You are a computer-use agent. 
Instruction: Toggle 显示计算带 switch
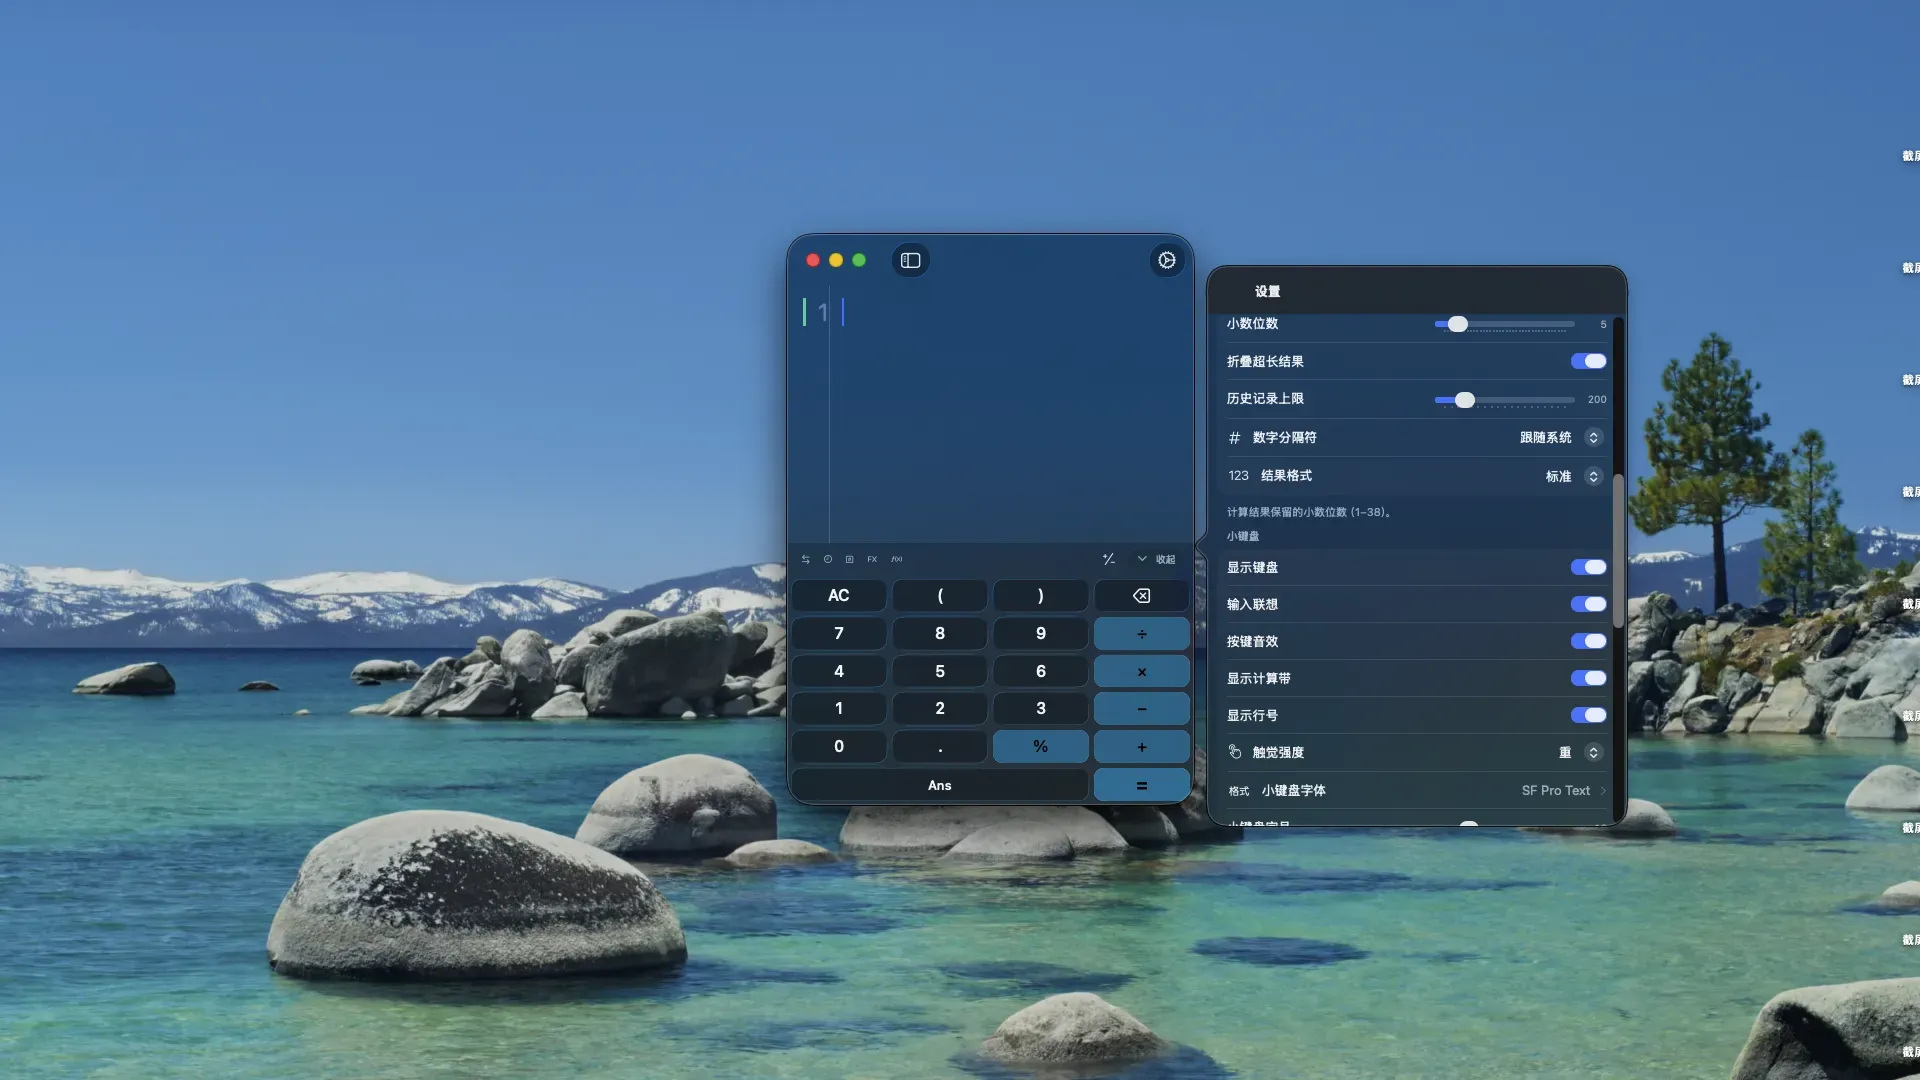[x=1588, y=678]
